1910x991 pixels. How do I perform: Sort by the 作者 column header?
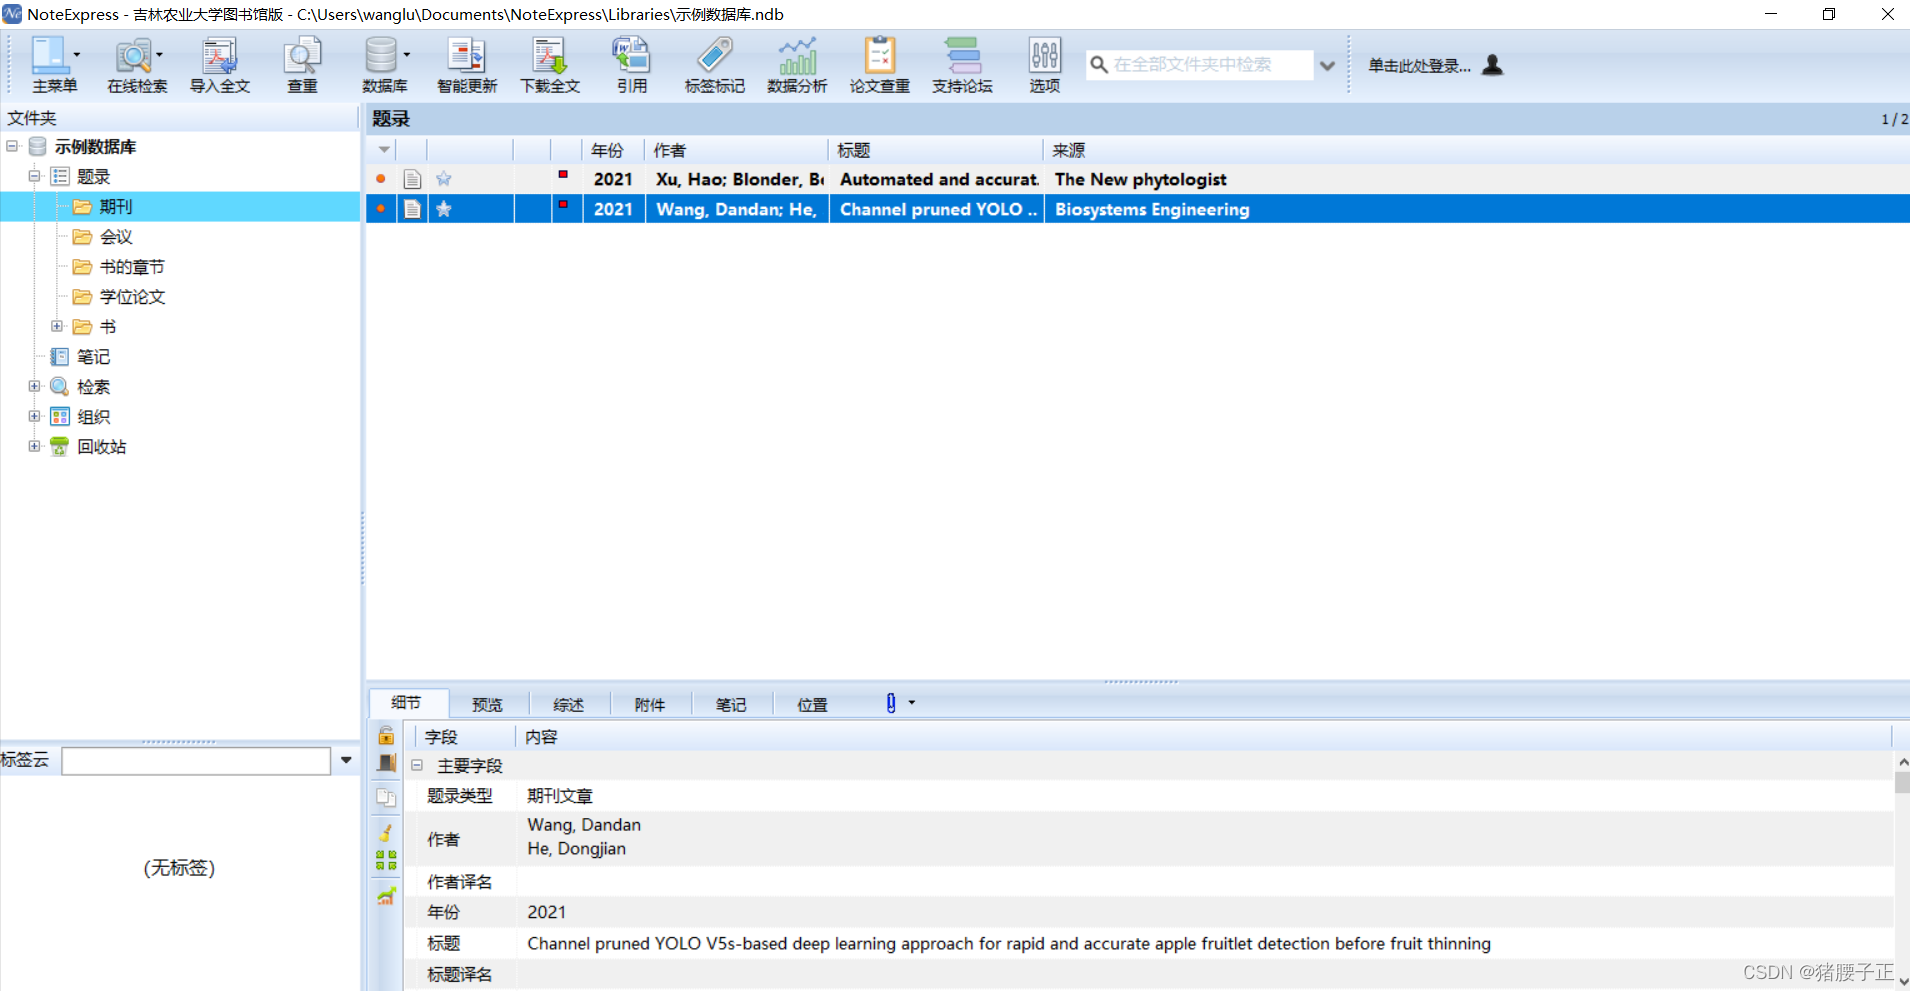pyautogui.click(x=736, y=150)
